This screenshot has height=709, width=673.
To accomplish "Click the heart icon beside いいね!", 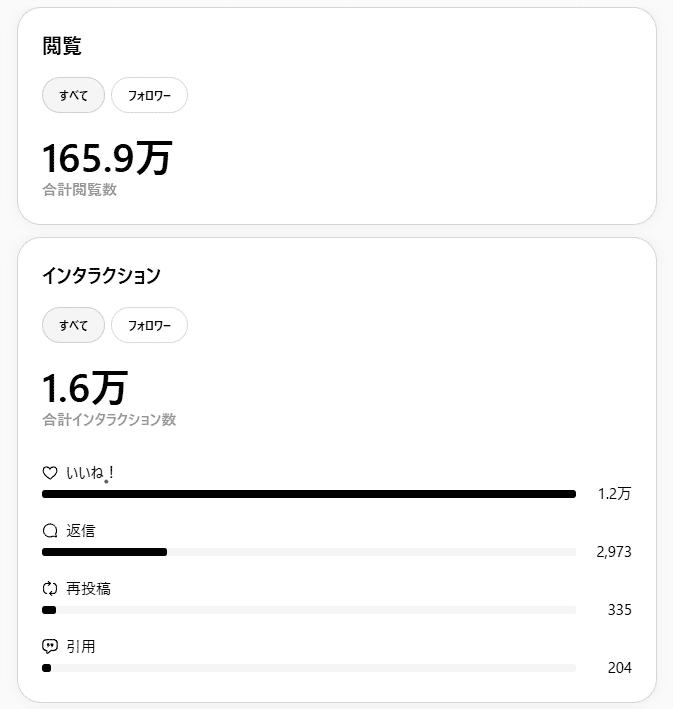I will tap(50, 473).
